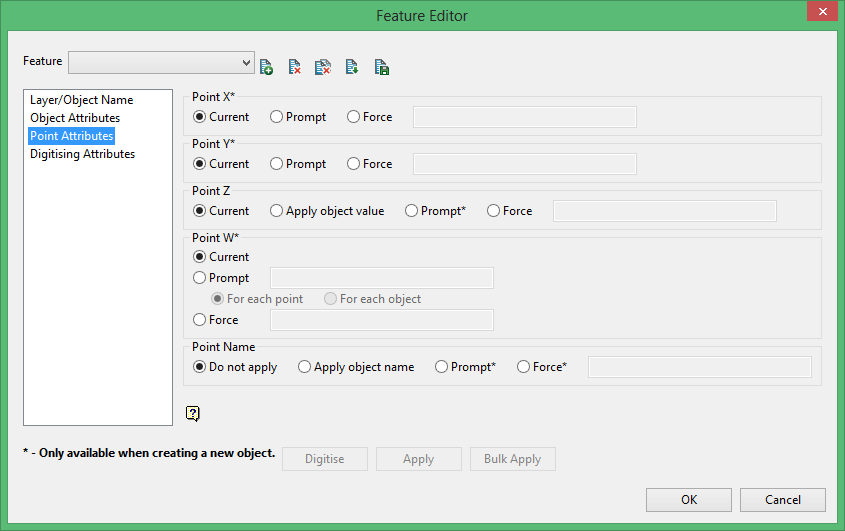Click the import feature icon with green arrow
The height and width of the screenshot is (531, 845).
pyautogui.click(x=352, y=67)
